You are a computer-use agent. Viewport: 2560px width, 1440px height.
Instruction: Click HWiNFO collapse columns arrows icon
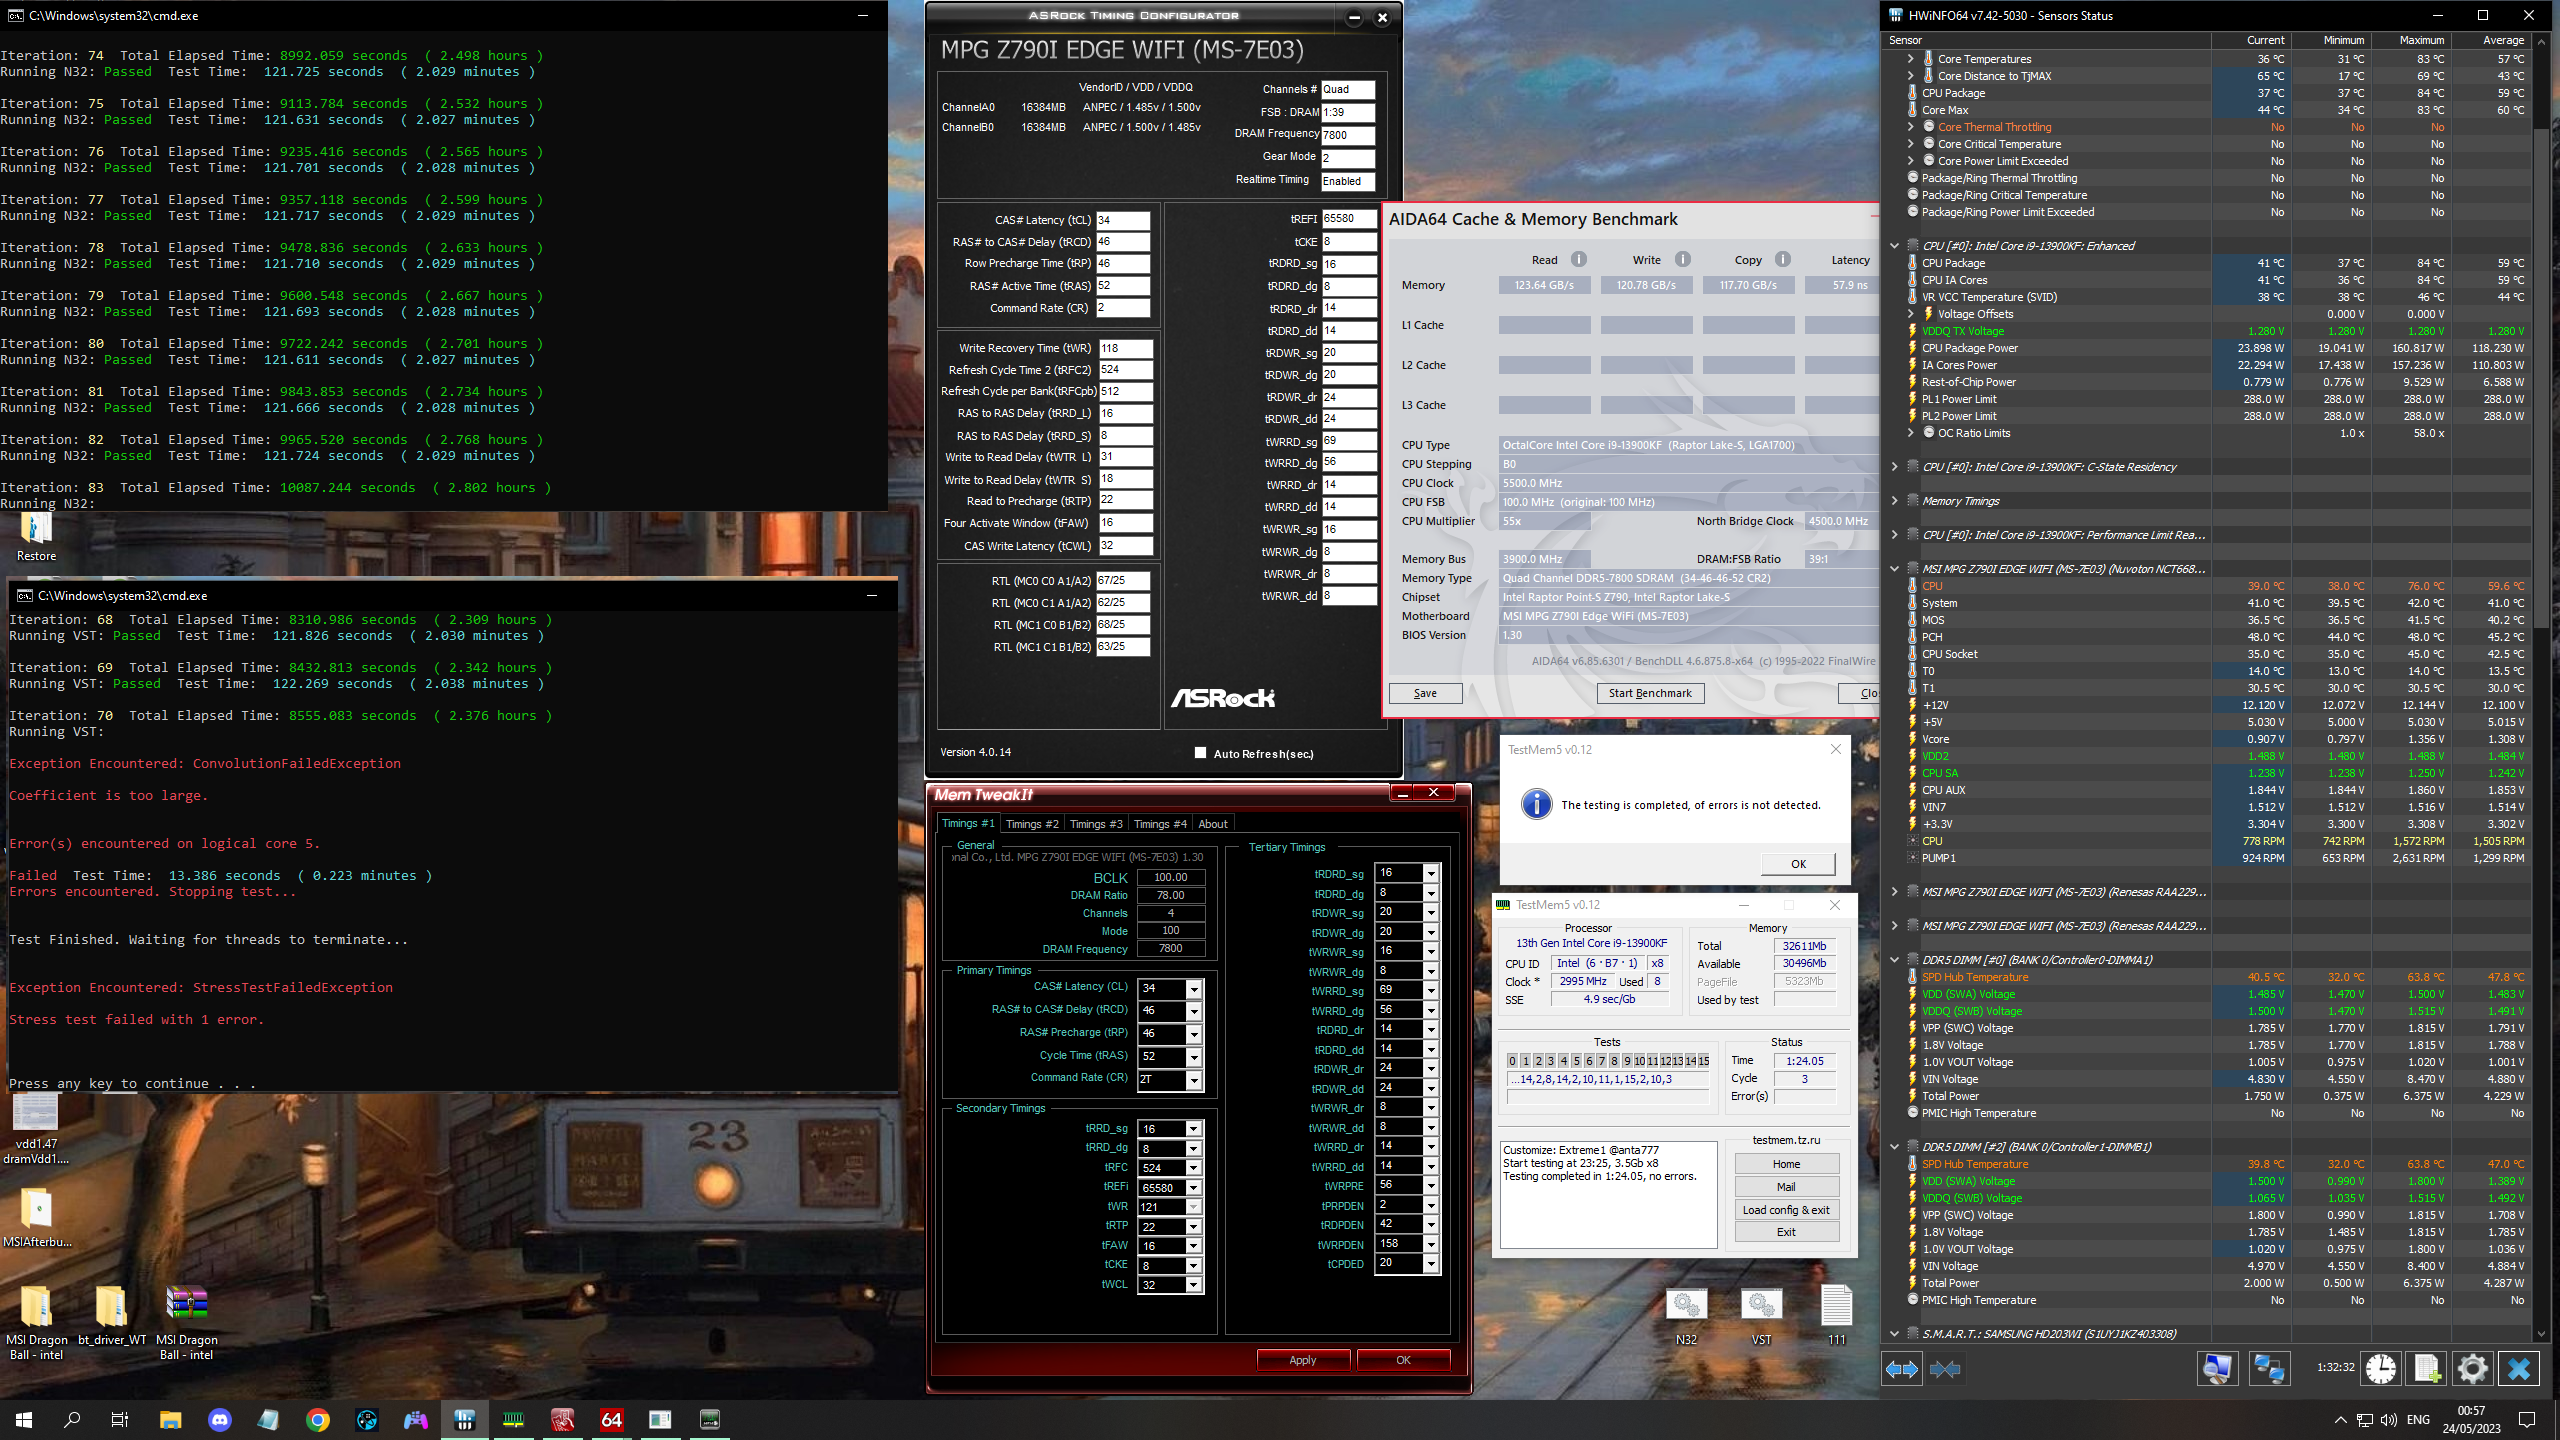coord(1945,1369)
